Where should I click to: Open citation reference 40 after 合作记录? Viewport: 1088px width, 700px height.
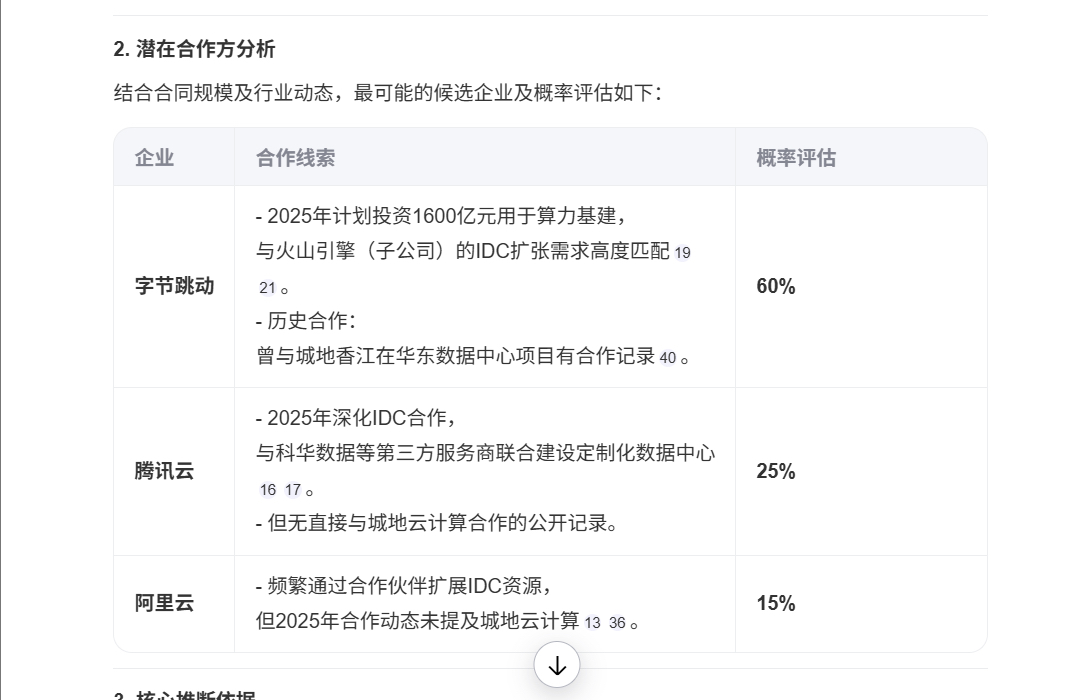coord(668,358)
